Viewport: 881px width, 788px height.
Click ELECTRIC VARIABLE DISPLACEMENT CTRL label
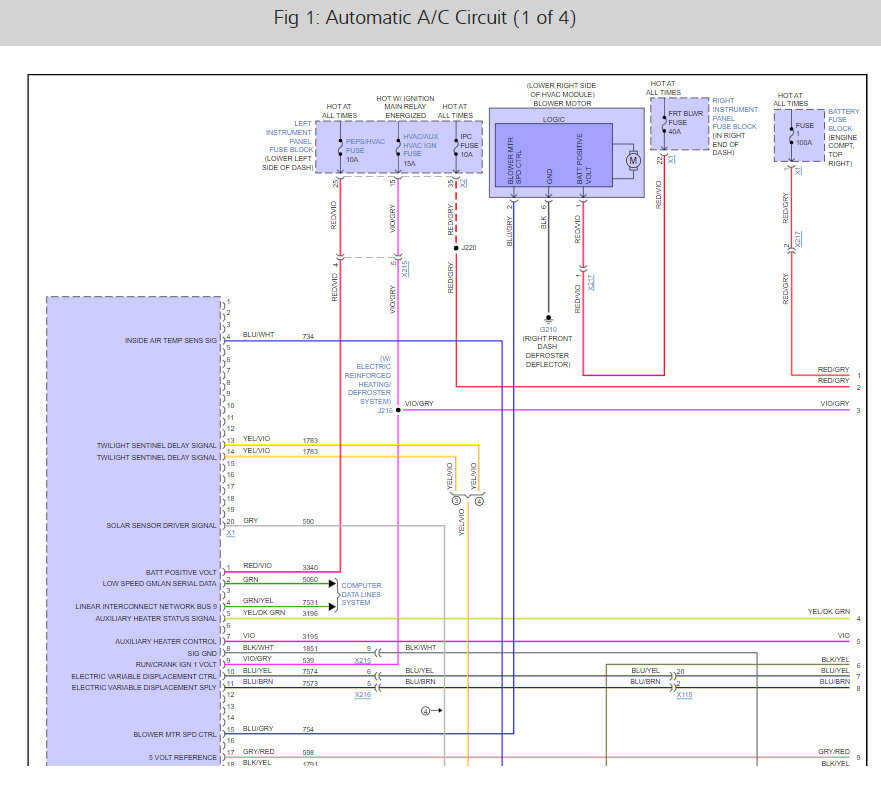[x=144, y=676]
